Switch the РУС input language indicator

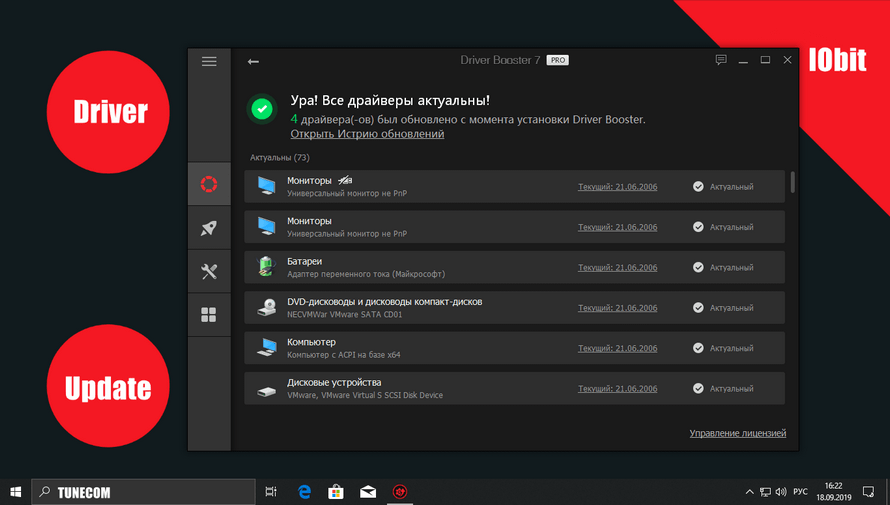[800, 492]
